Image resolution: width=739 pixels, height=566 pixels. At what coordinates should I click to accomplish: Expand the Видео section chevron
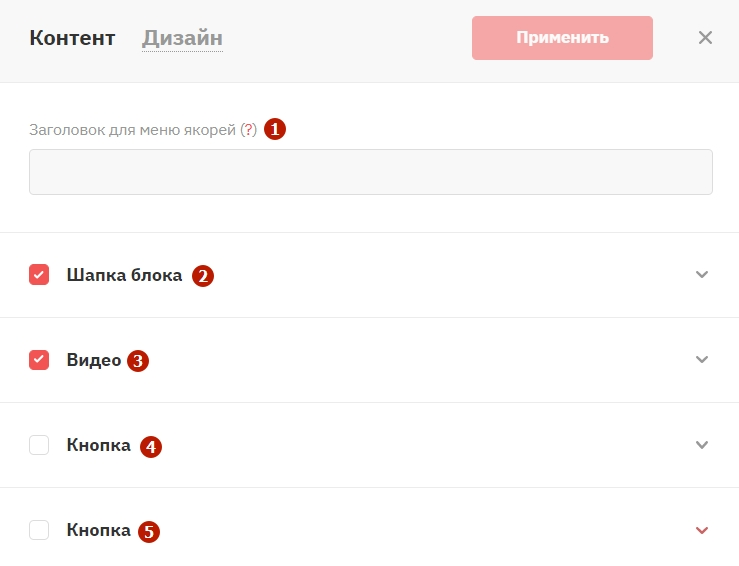coord(702,360)
